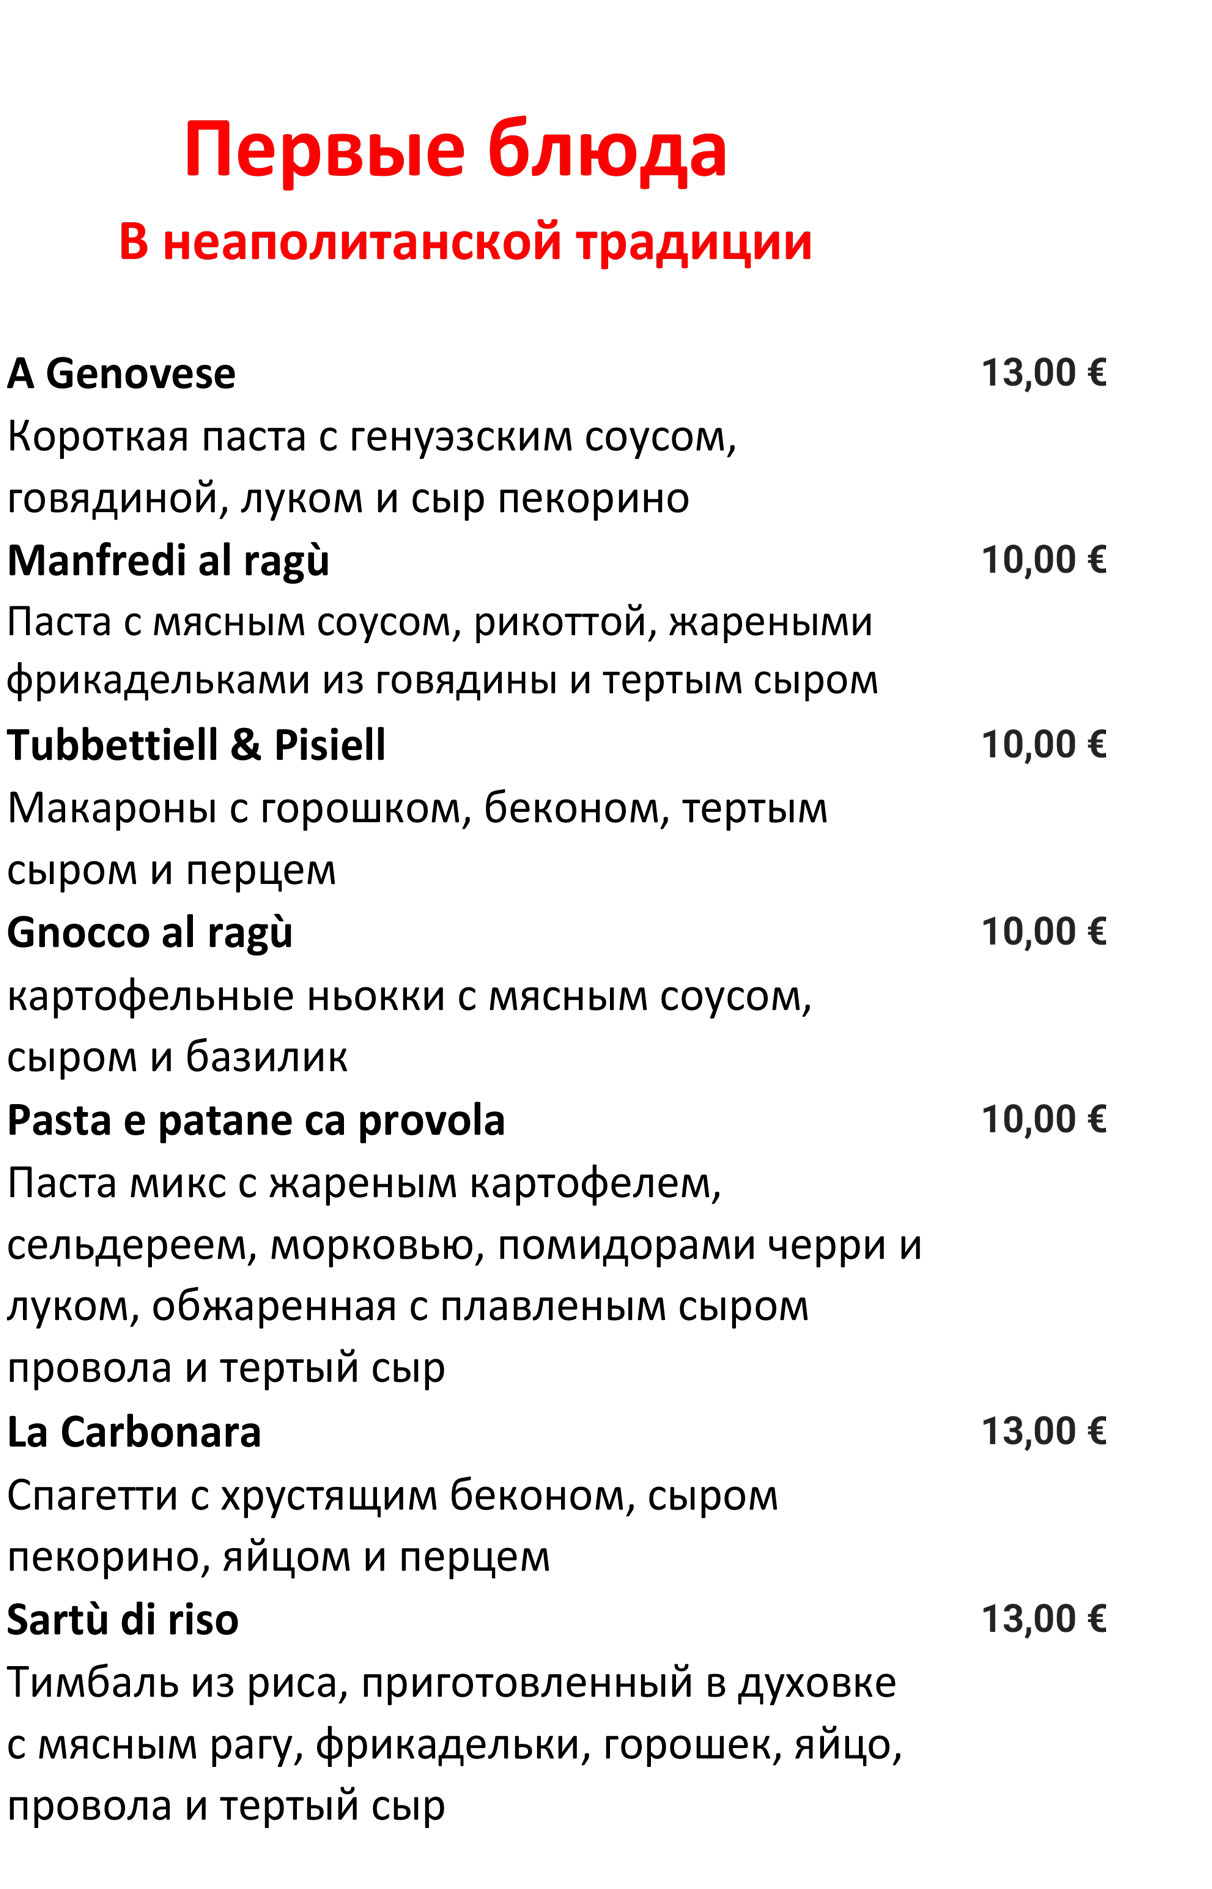Click the "A Genovese" dish name
The width and height of the screenshot is (1212, 1889).
coord(121,374)
